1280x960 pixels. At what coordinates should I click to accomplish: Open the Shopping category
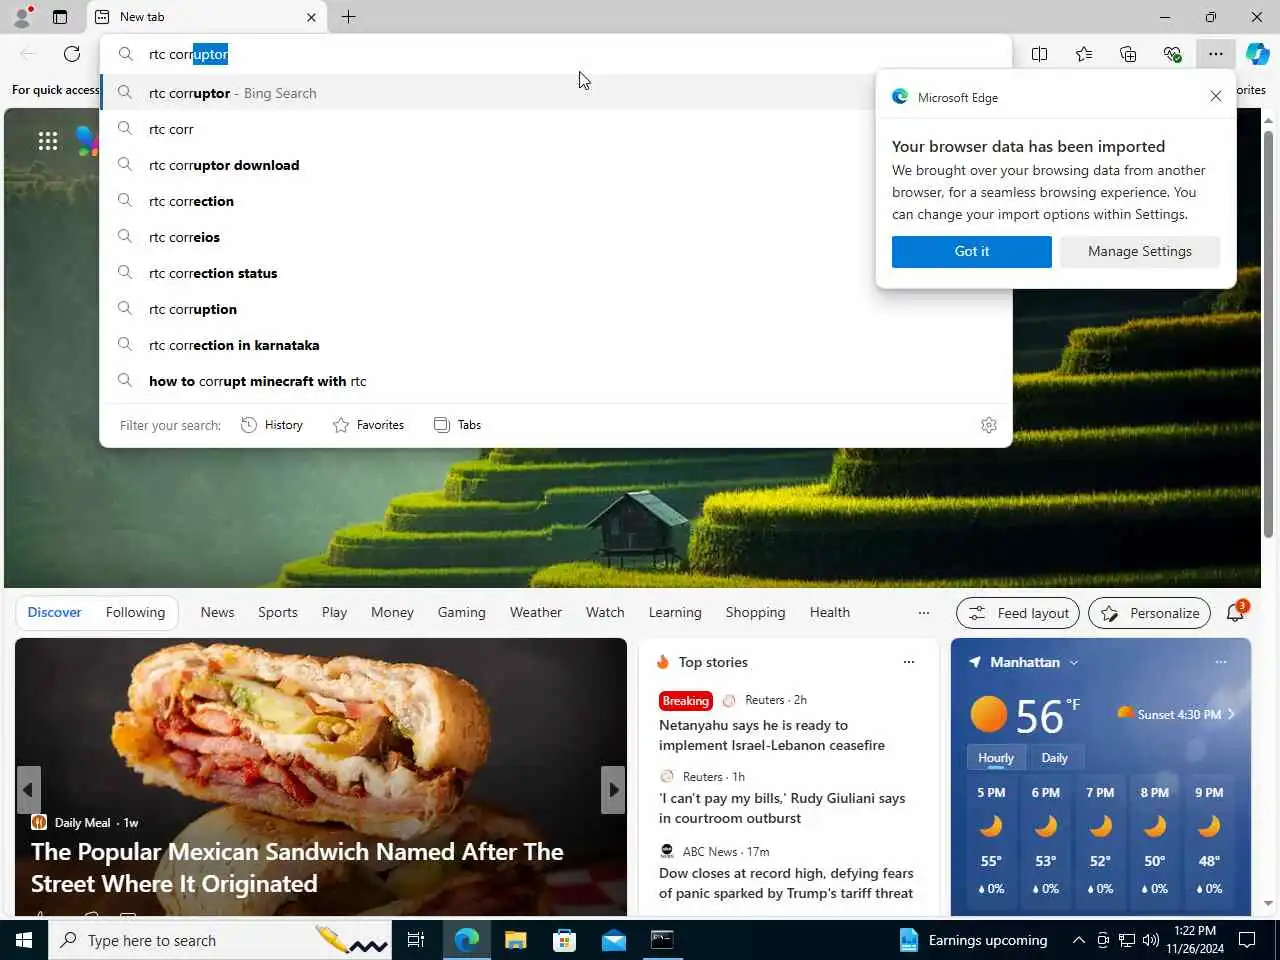coord(755,612)
